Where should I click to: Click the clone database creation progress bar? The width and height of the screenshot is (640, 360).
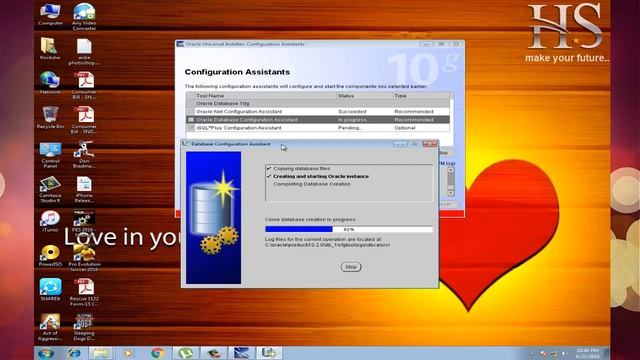coord(349,229)
